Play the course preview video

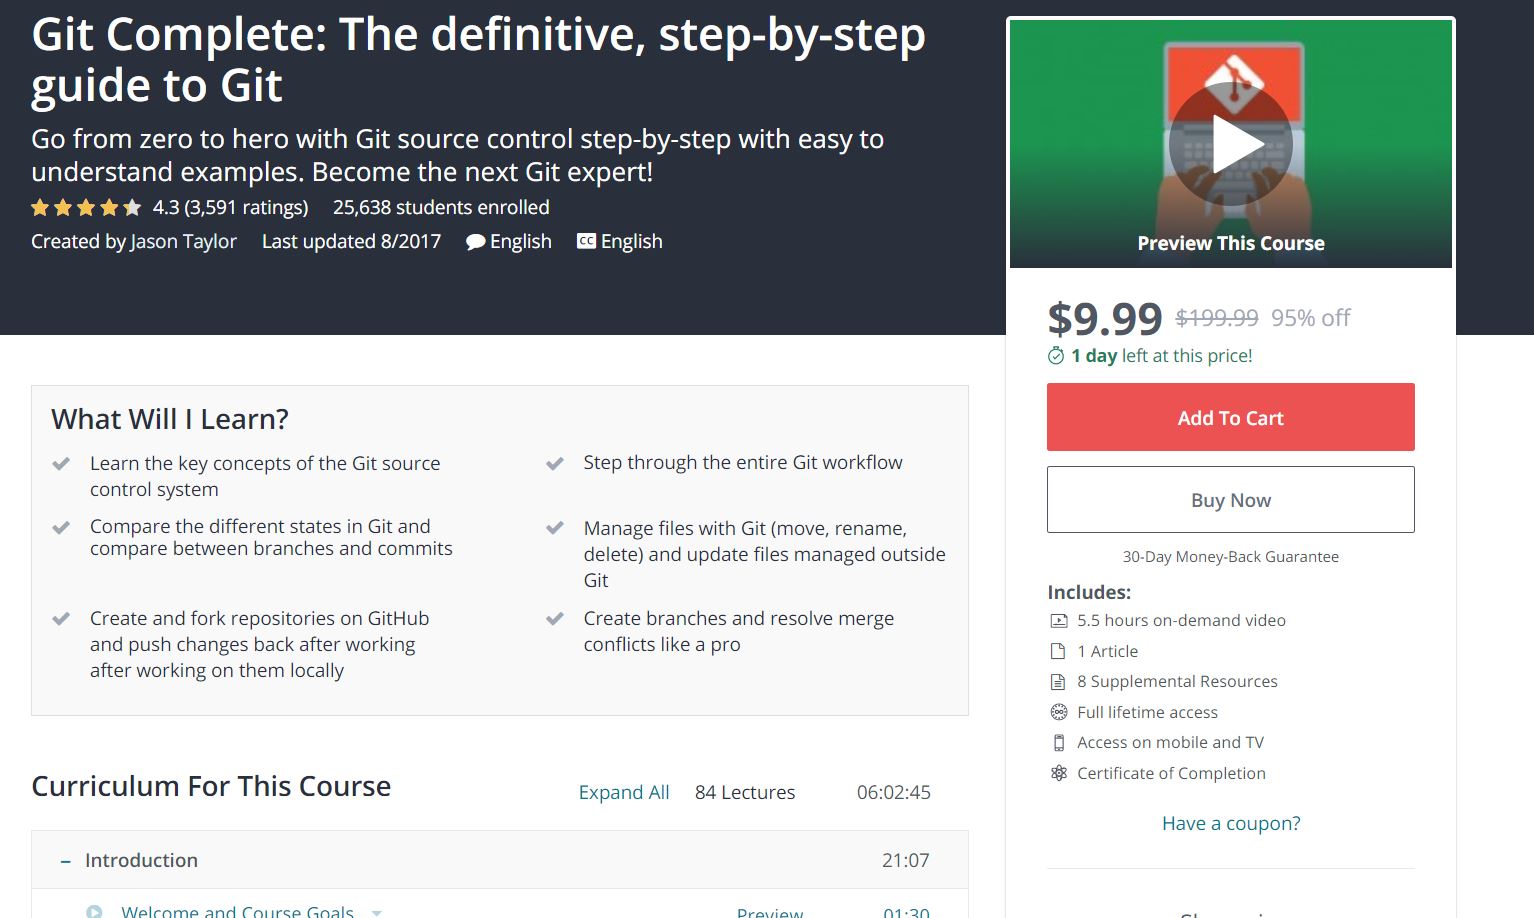pyautogui.click(x=1230, y=145)
